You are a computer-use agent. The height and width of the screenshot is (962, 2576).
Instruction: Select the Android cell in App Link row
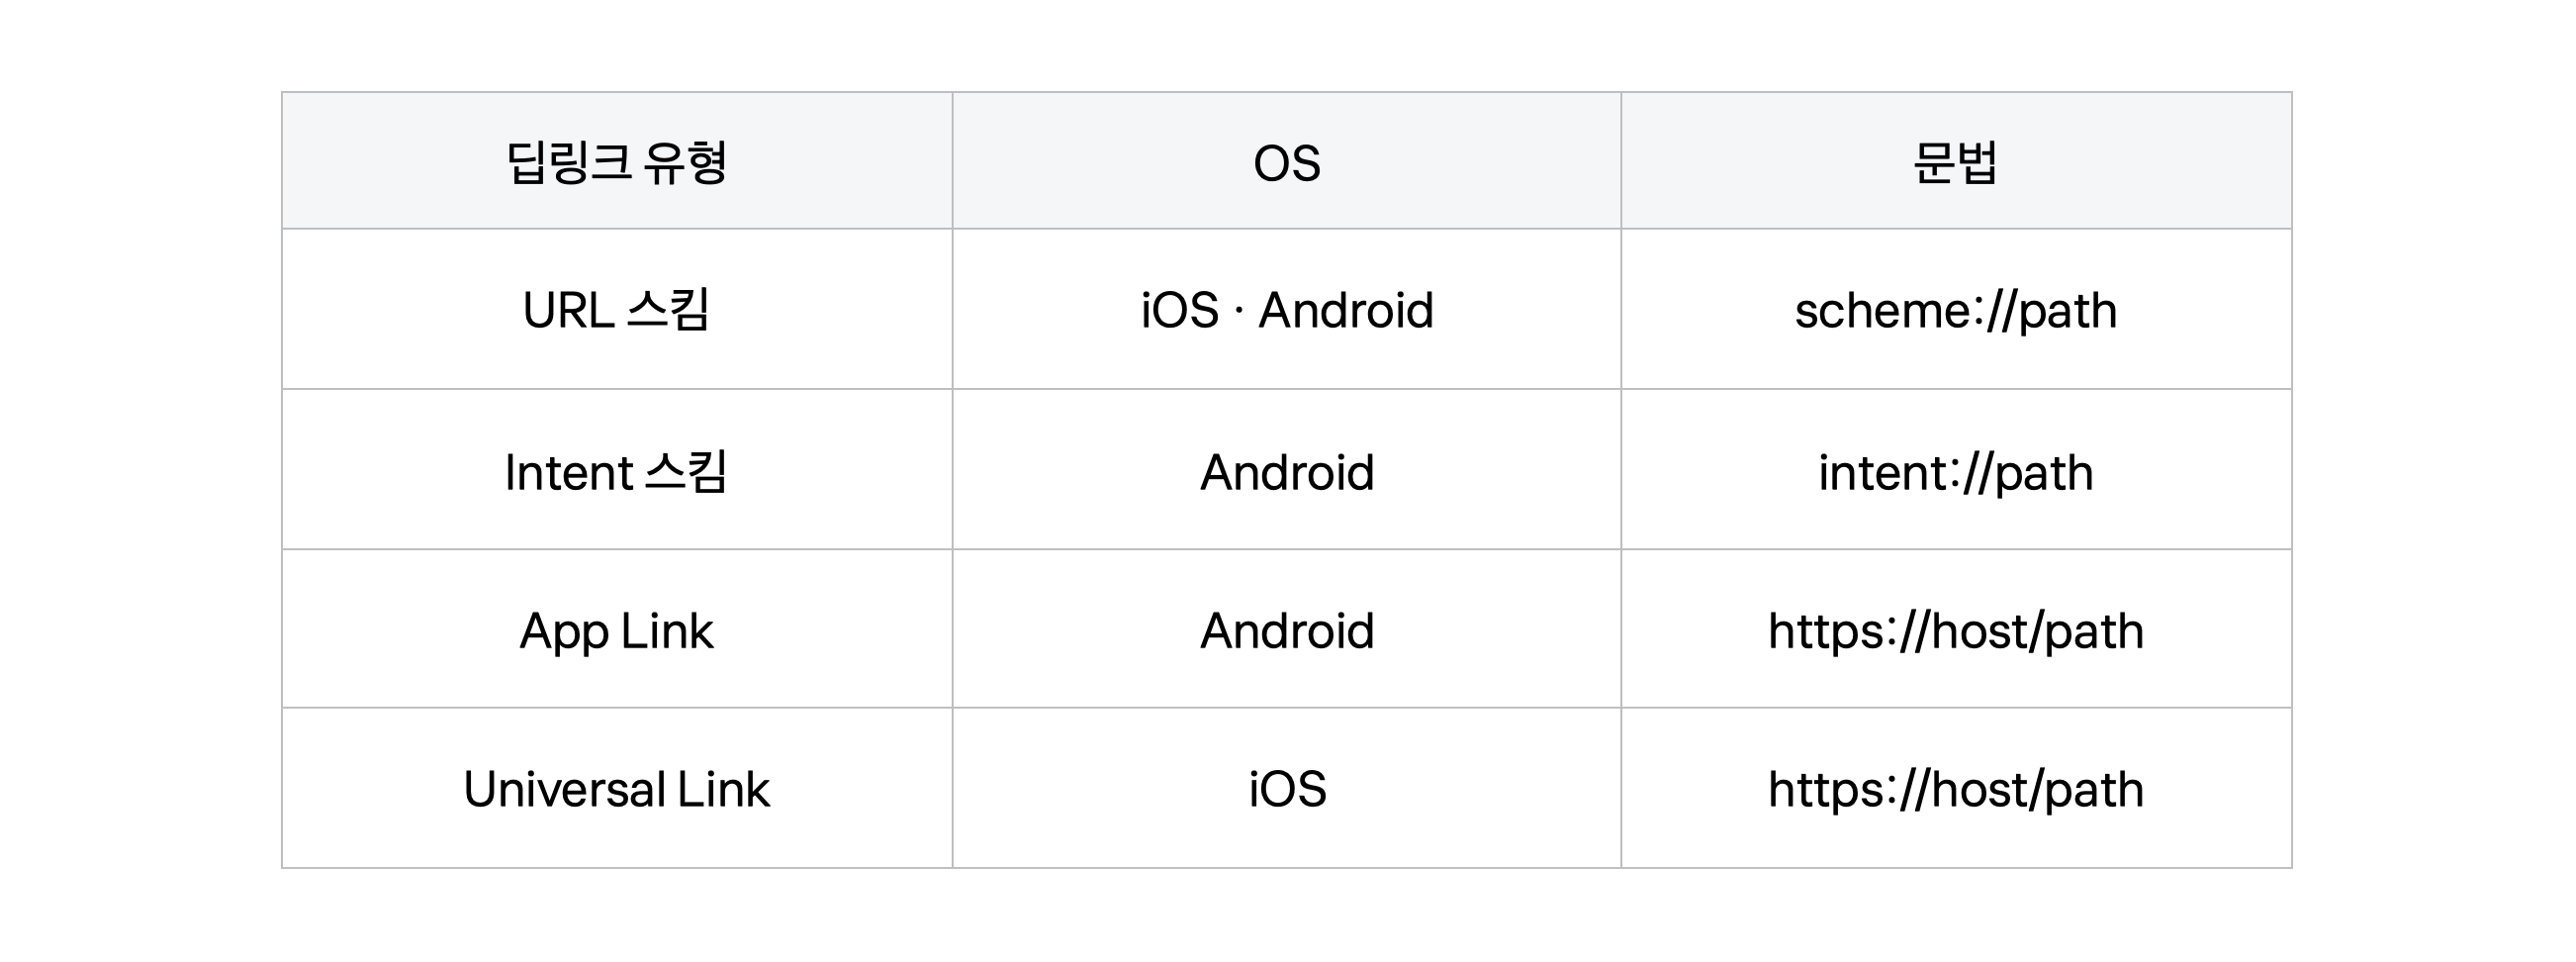coord(1286,631)
